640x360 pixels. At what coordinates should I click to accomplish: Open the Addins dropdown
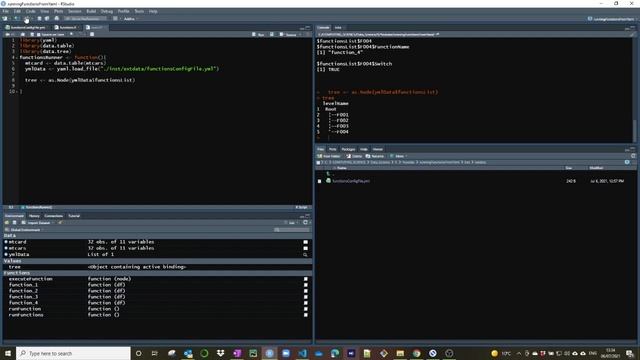coord(131,18)
